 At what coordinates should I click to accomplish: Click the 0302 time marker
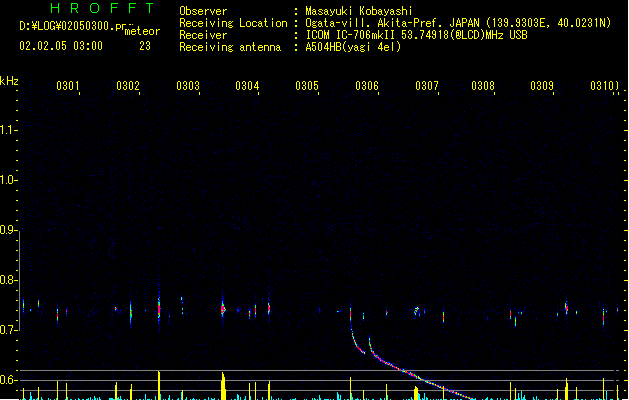click(128, 86)
